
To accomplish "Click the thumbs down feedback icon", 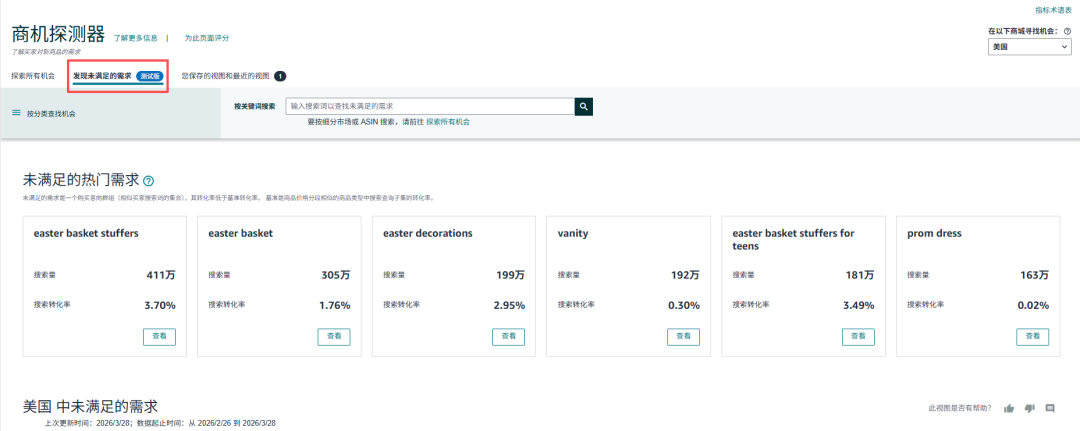I will point(1029,408).
